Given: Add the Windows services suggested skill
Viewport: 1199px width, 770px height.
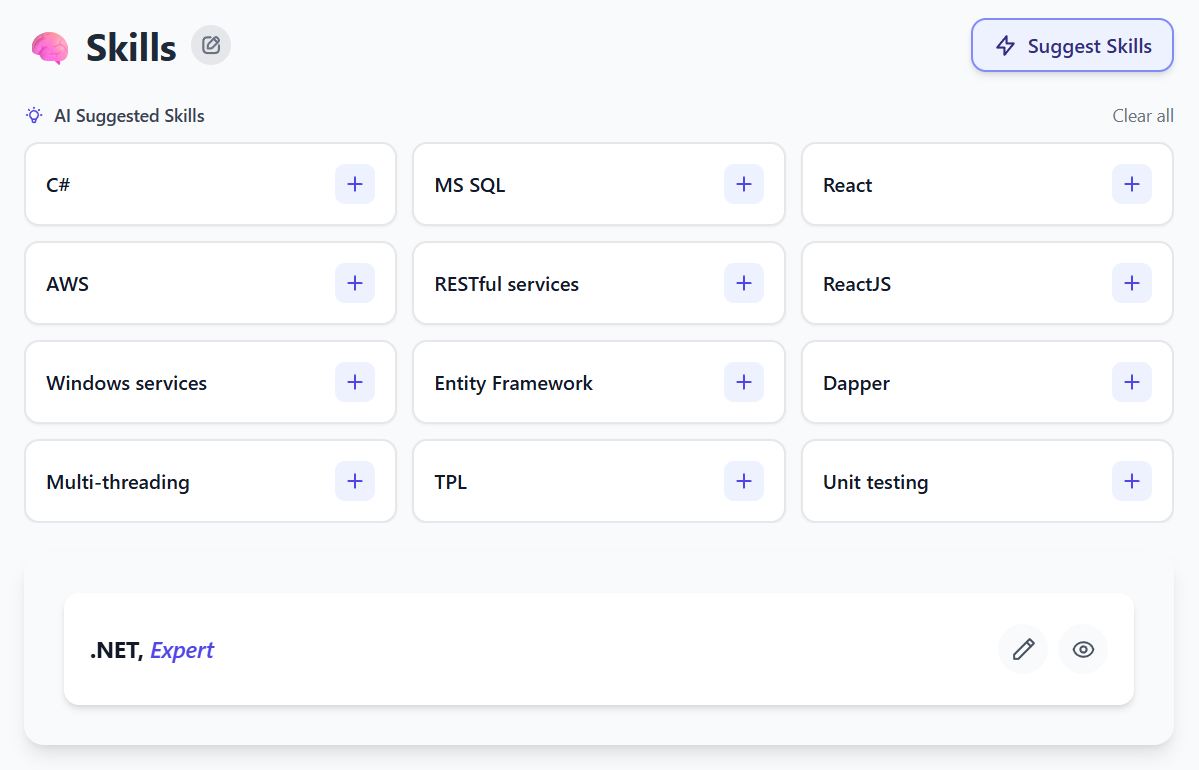Looking at the screenshot, I should tap(354, 382).
